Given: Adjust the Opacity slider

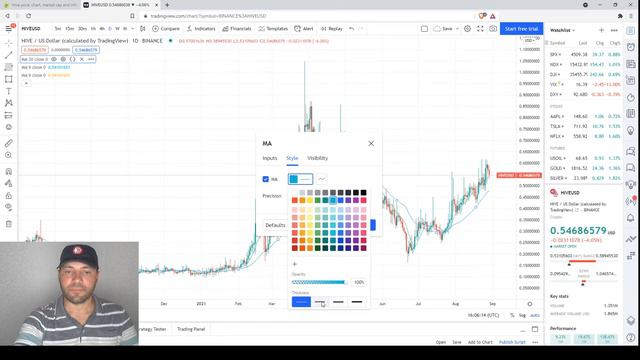Looking at the screenshot, I should pyautogui.click(x=320, y=282).
